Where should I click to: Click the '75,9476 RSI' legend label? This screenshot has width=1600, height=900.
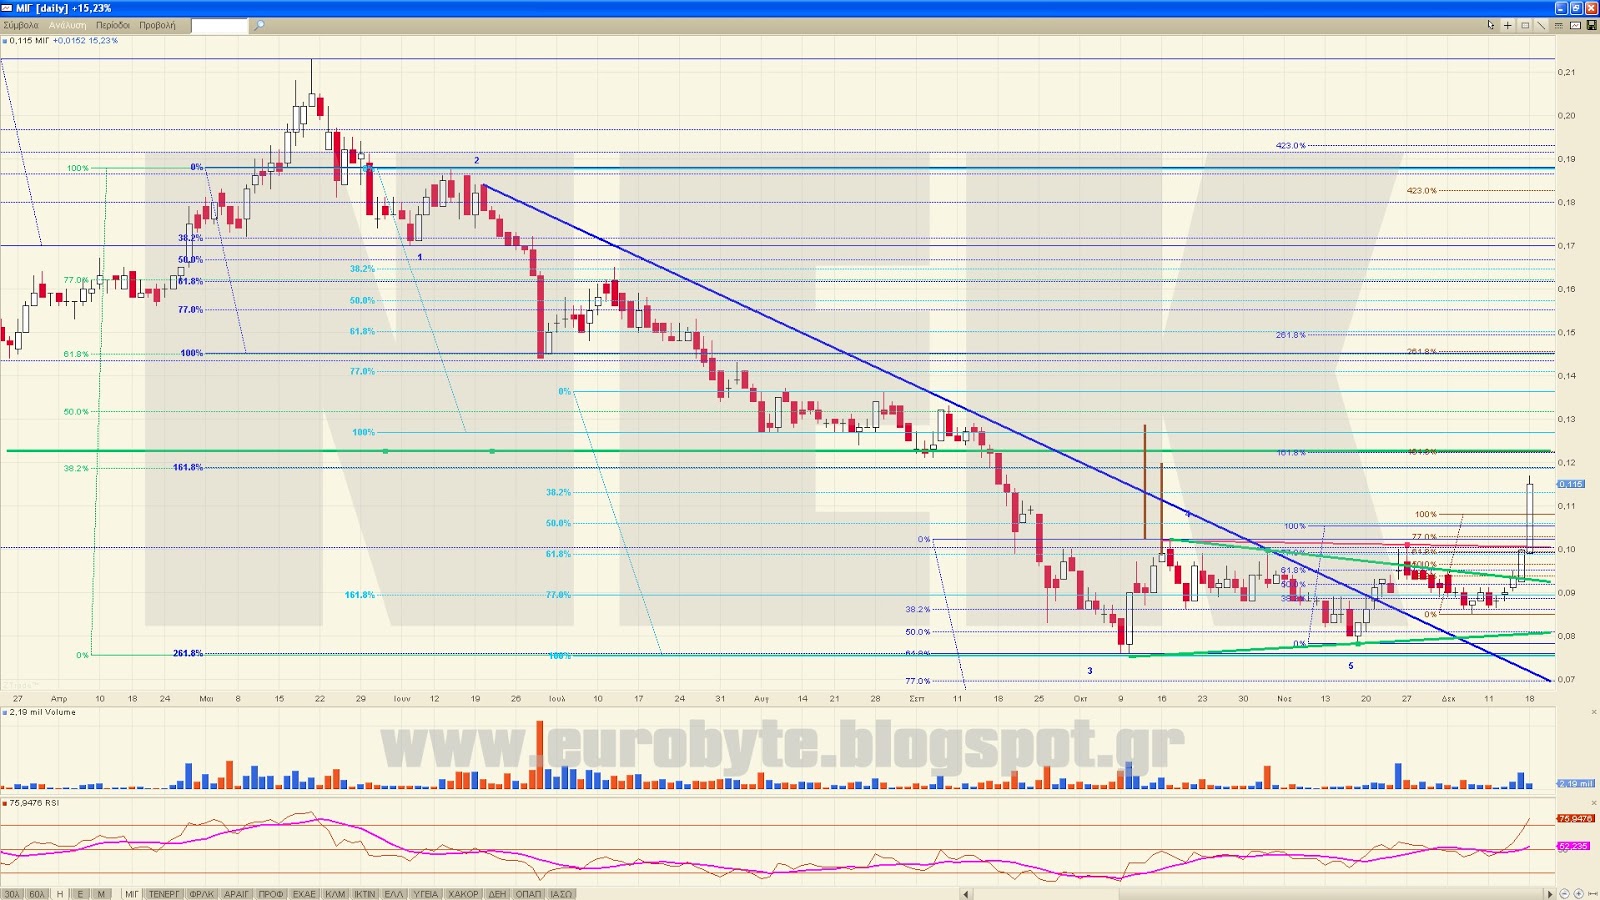34,803
